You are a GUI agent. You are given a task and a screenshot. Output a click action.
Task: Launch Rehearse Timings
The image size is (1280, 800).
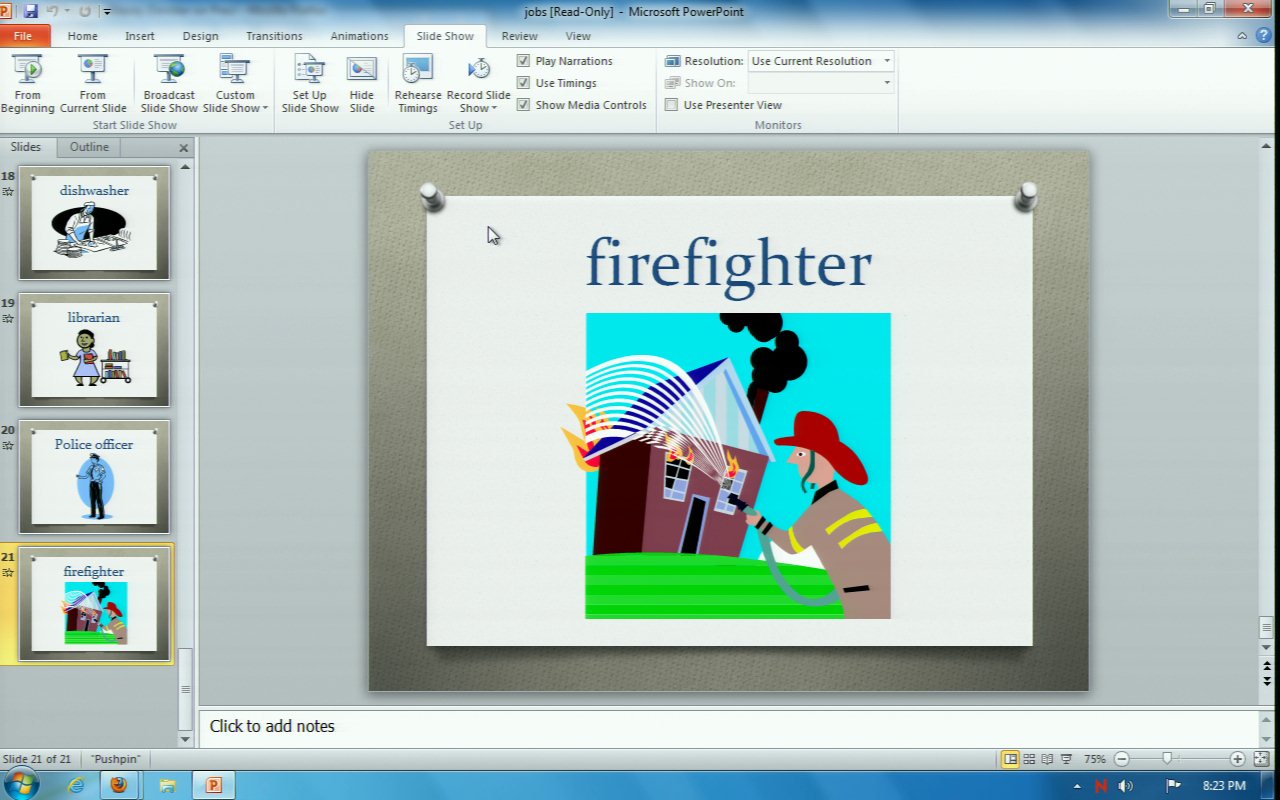pyautogui.click(x=417, y=83)
